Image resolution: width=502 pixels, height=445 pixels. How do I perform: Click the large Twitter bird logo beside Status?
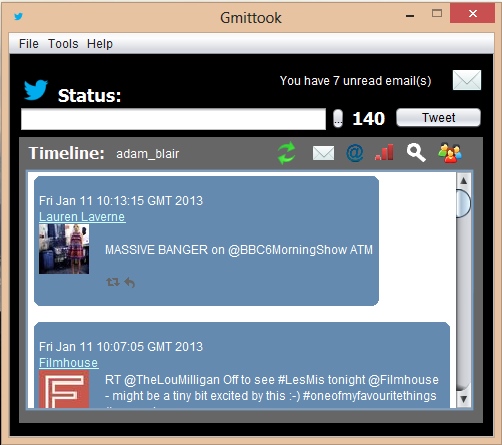(x=36, y=89)
